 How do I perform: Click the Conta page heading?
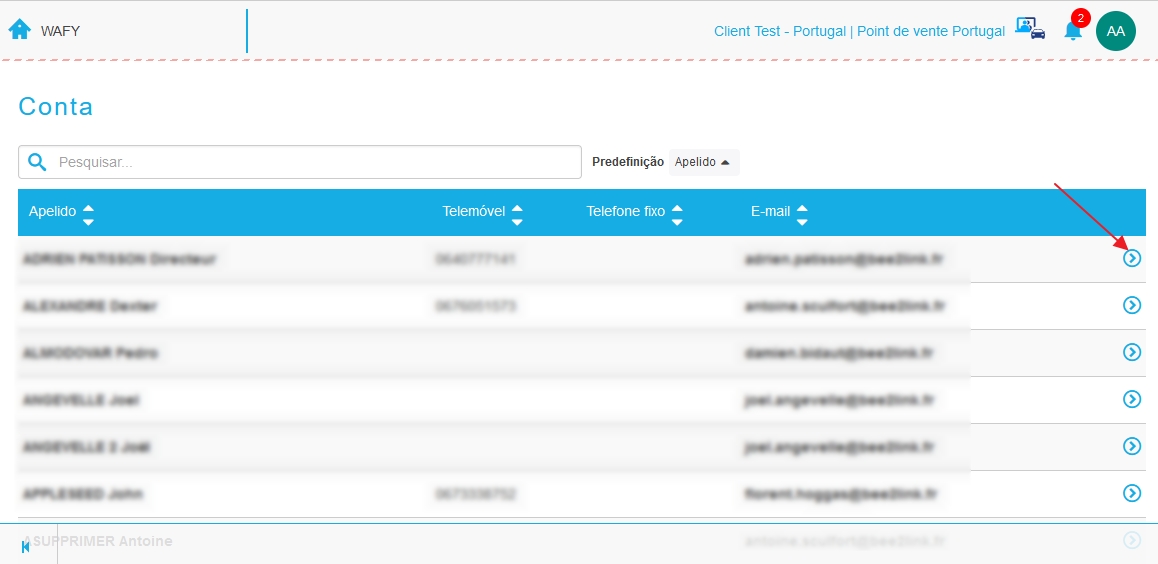coord(56,107)
